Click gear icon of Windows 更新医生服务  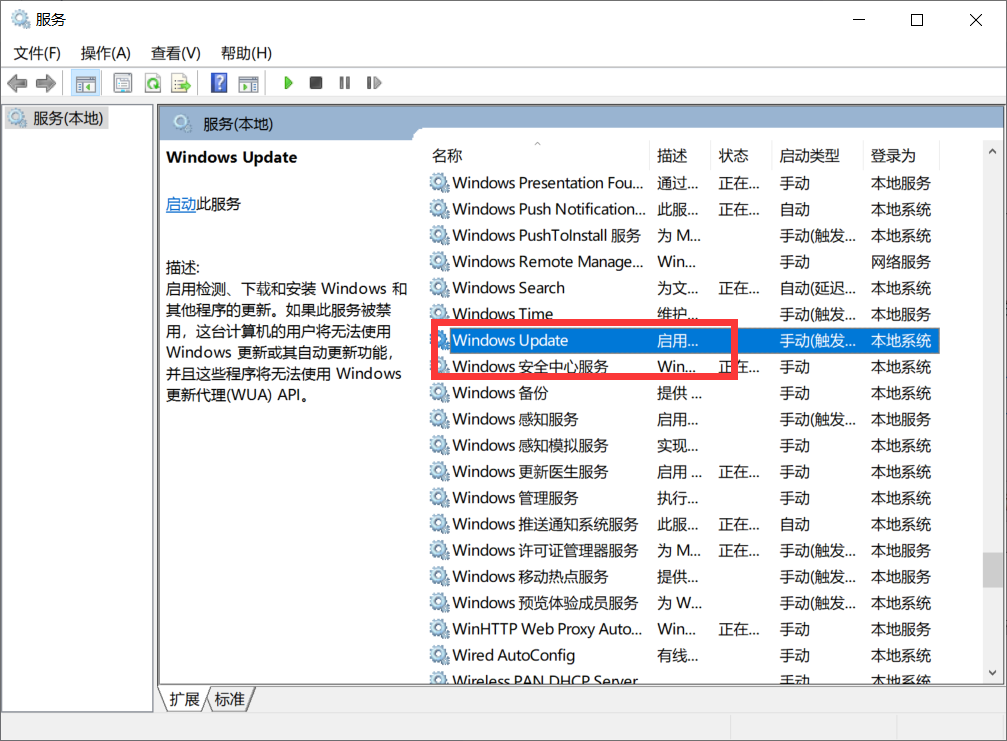pos(439,471)
